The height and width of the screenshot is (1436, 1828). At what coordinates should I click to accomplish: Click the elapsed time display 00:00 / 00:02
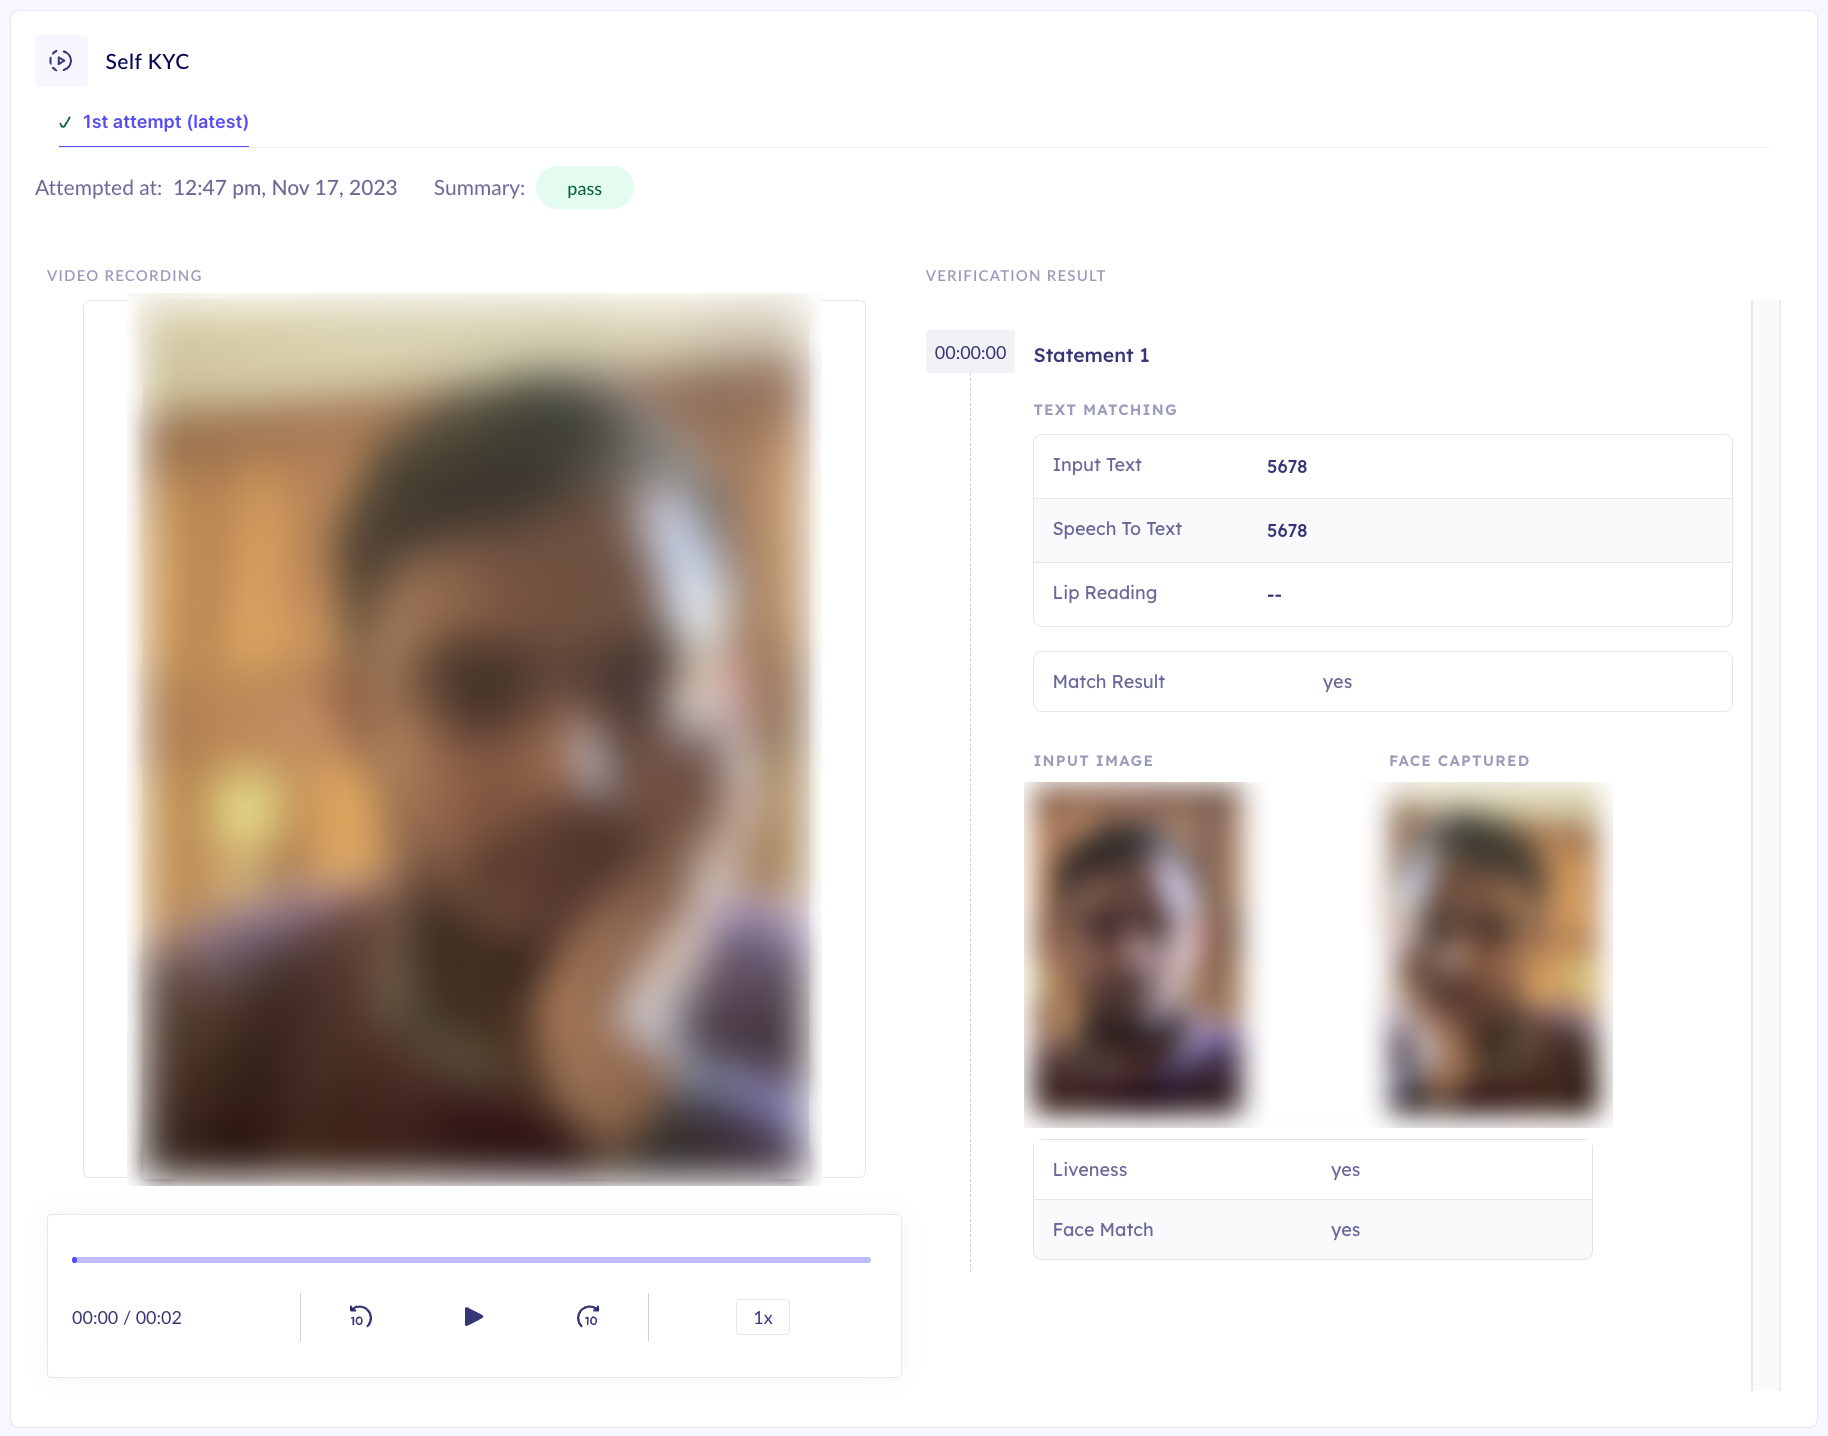click(126, 1317)
